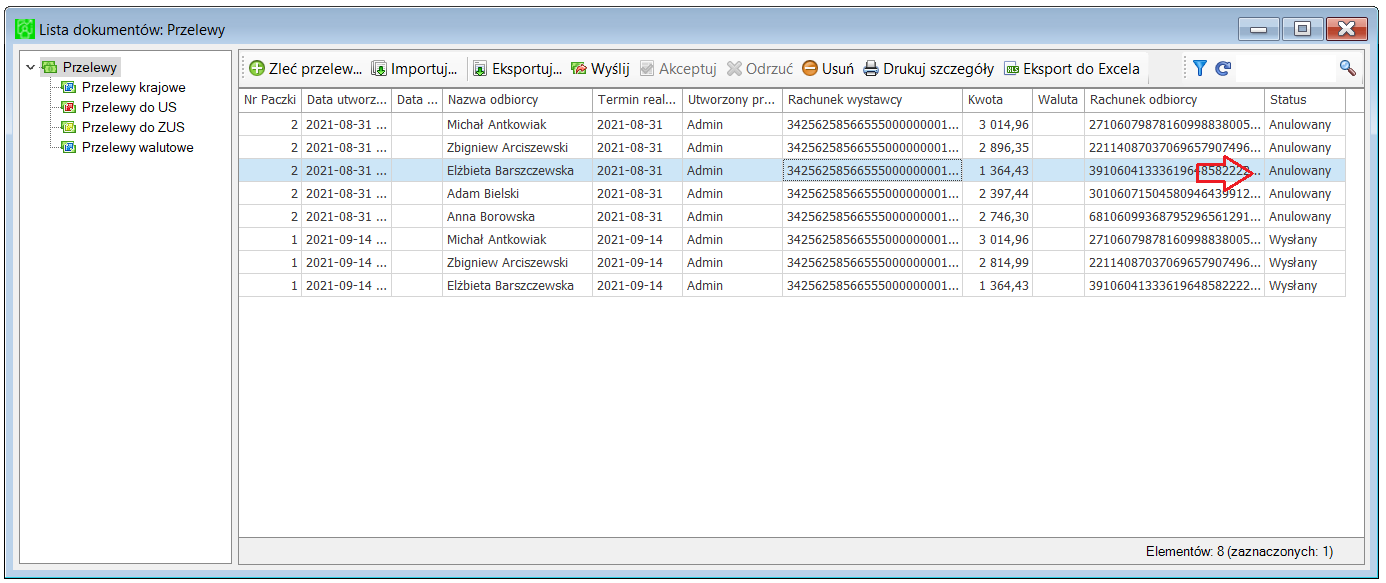This screenshot has height=583, width=1386.
Task: Select the Anna Borowska row
Action: click(791, 217)
